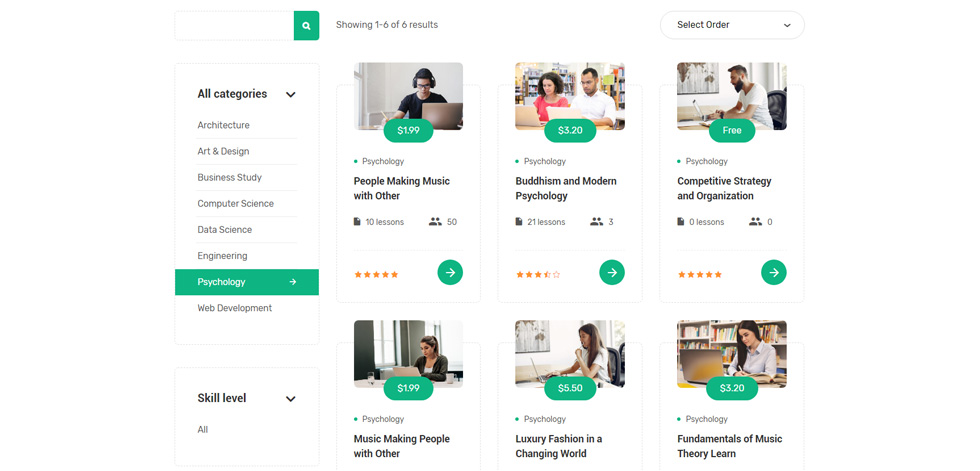
Task: Click five-star rating on Competitive Strategy card
Action: pyautogui.click(x=700, y=274)
